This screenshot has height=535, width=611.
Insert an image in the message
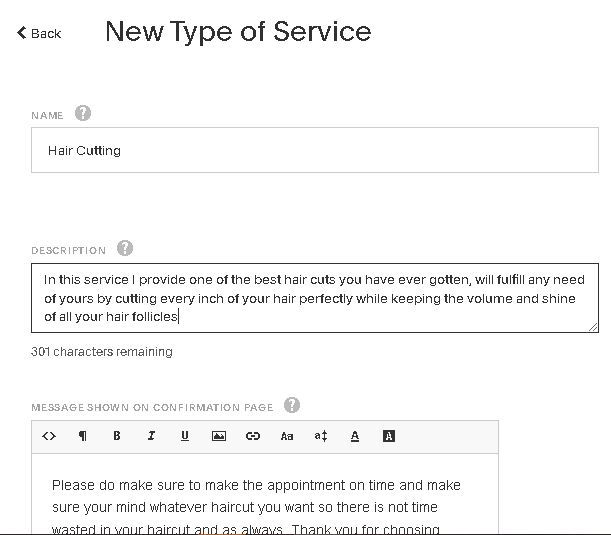coord(219,436)
